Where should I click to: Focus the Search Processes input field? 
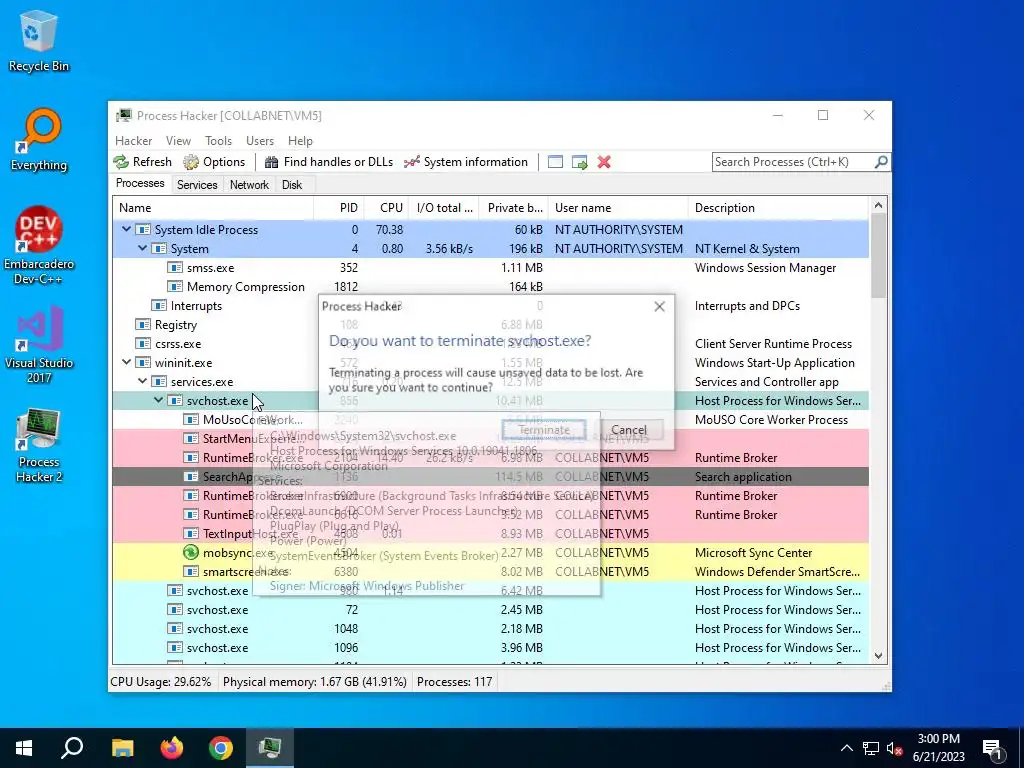tap(793, 162)
